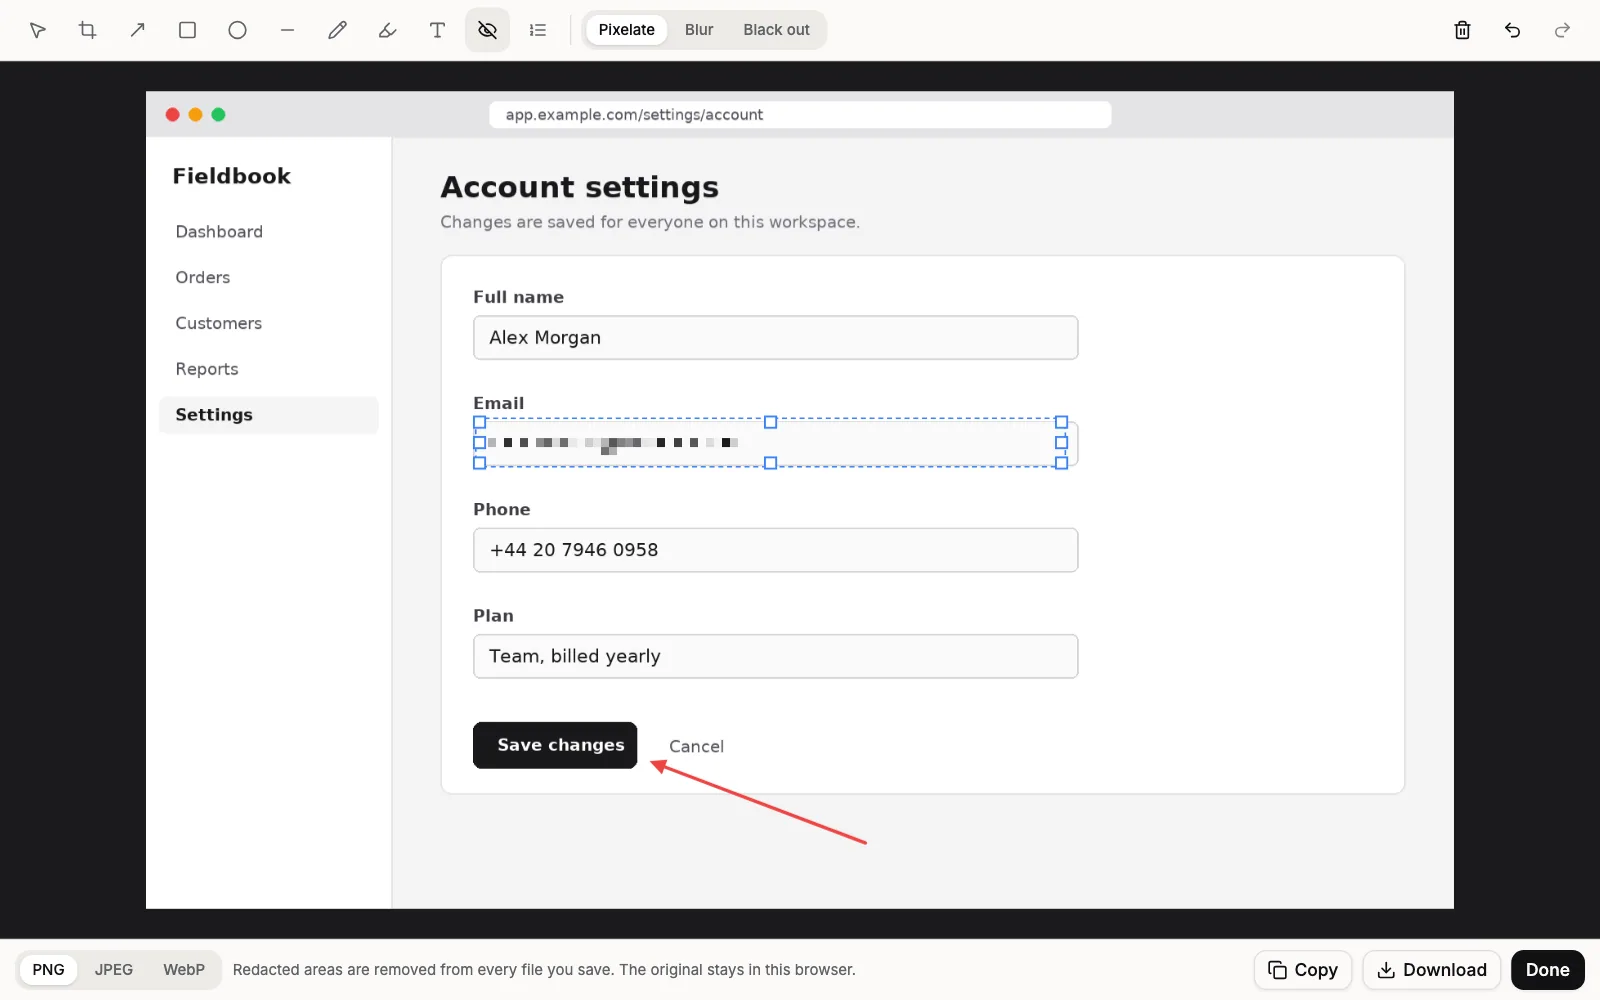Choose the arrow annotation tool
The height and width of the screenshot is (1000, 1600).
138,30
